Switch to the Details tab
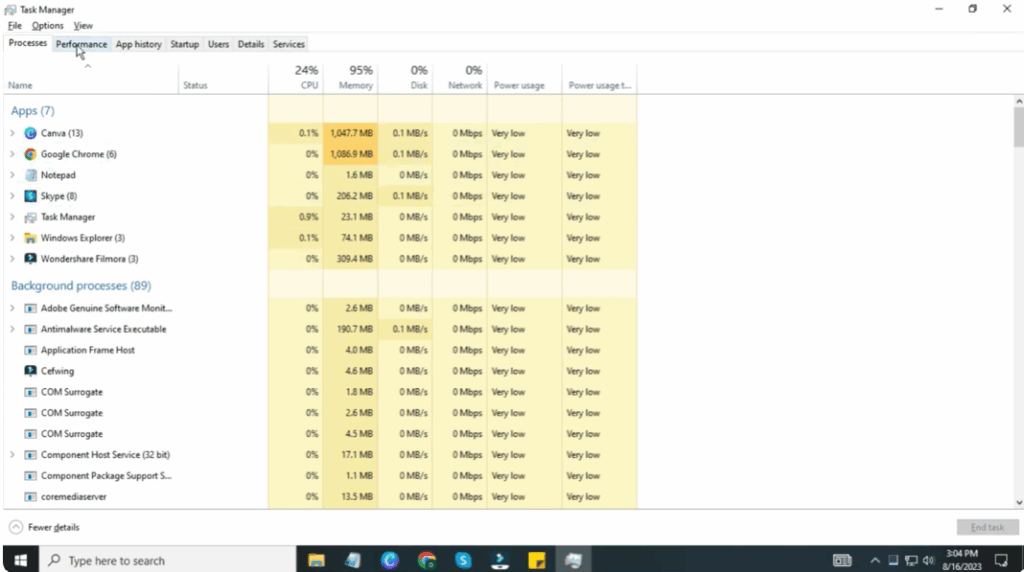 [251, 44]
